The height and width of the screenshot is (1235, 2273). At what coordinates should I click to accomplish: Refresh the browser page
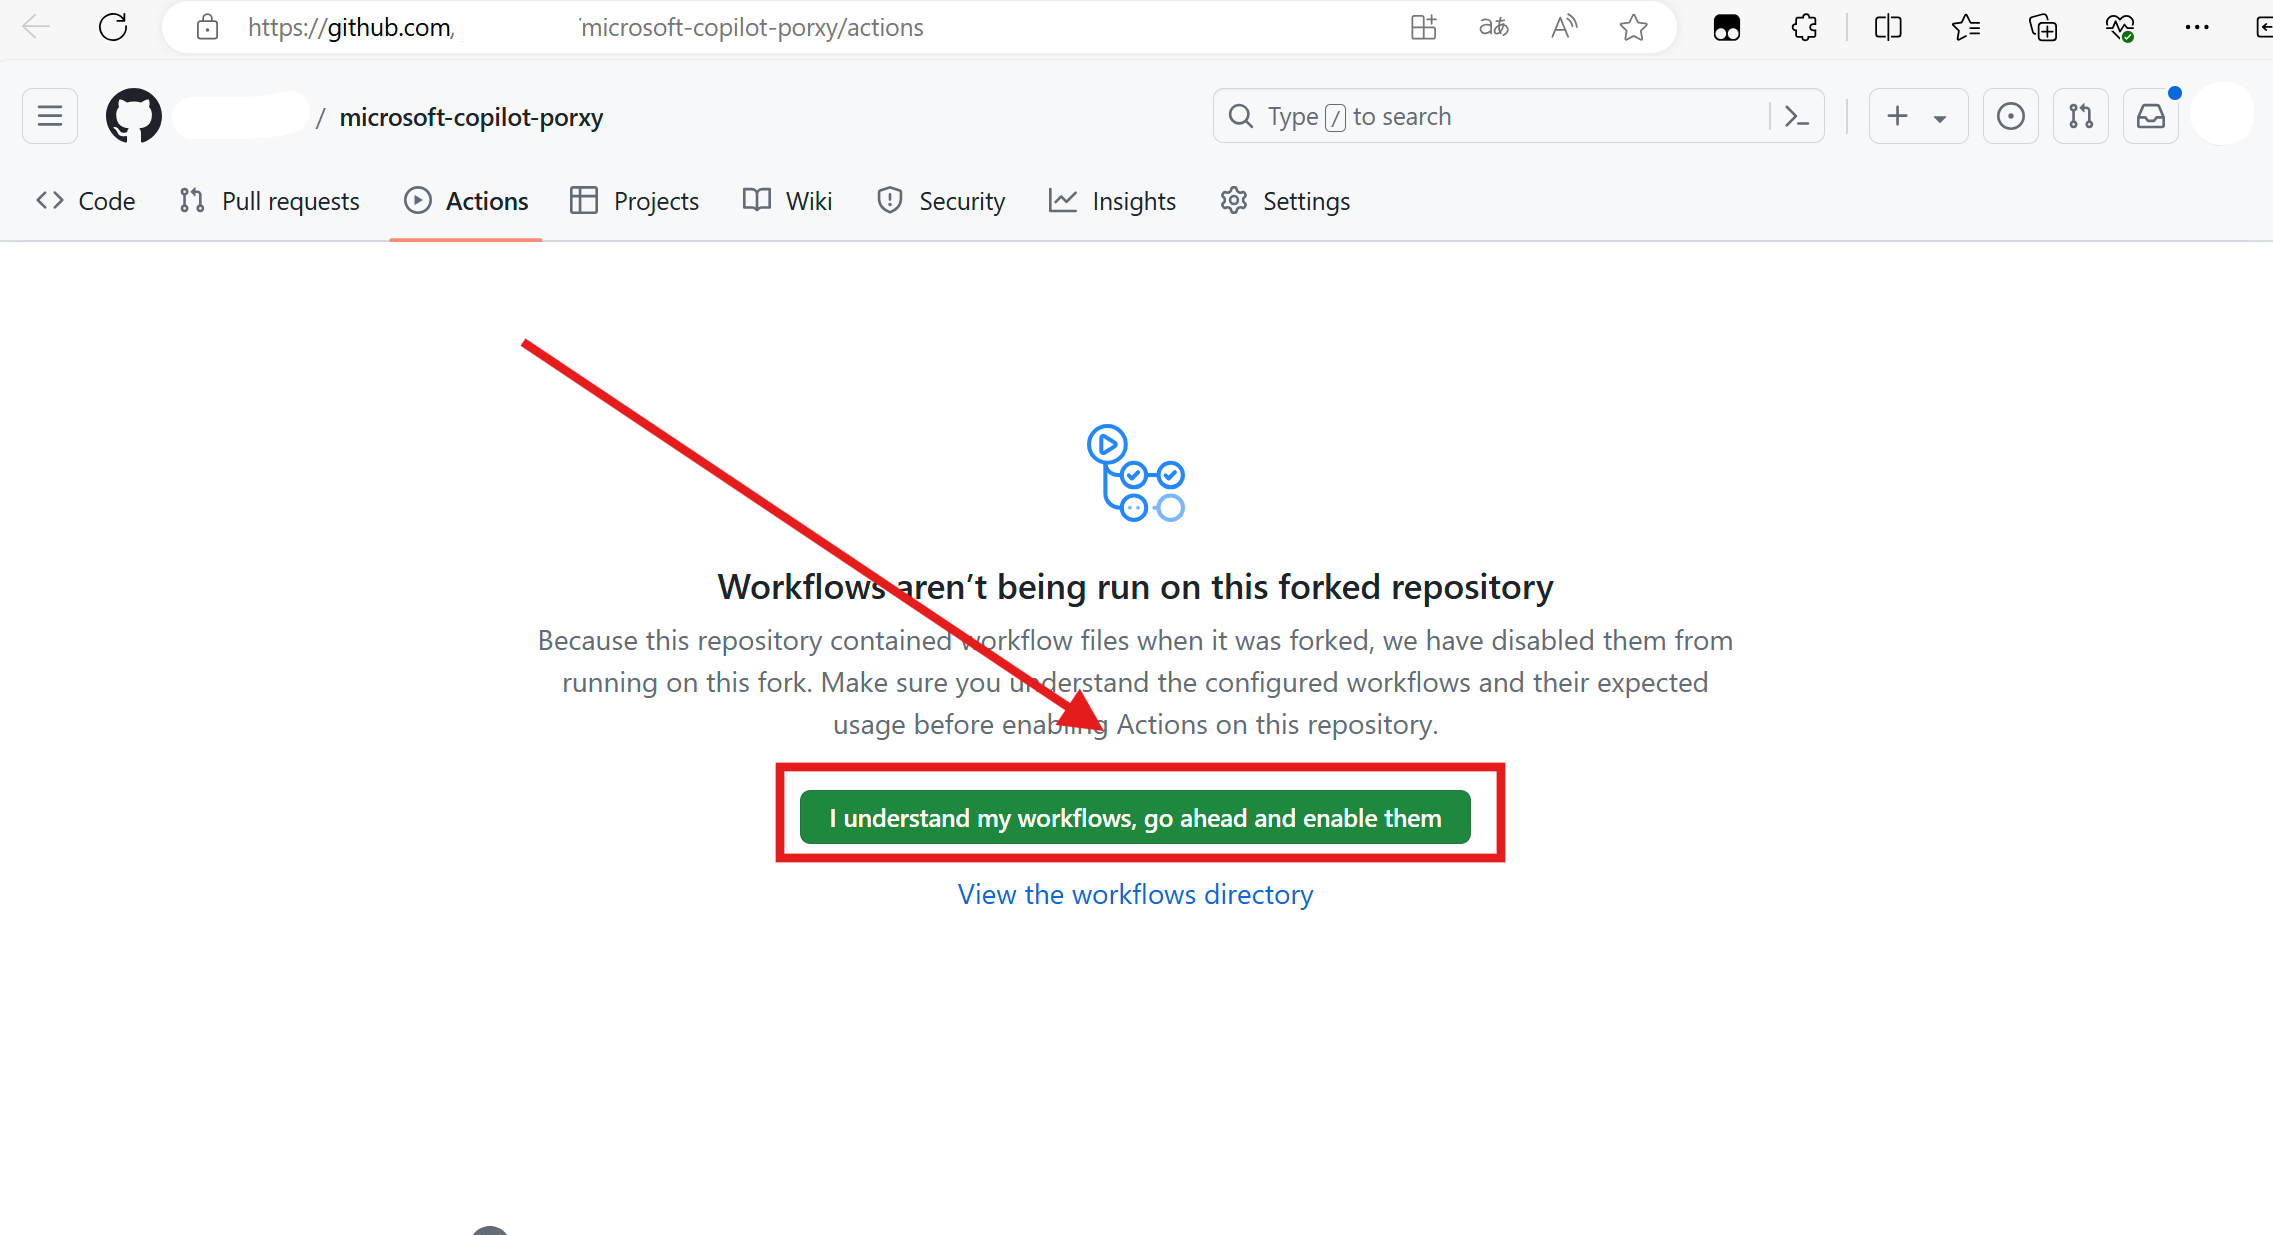point(113,27)
